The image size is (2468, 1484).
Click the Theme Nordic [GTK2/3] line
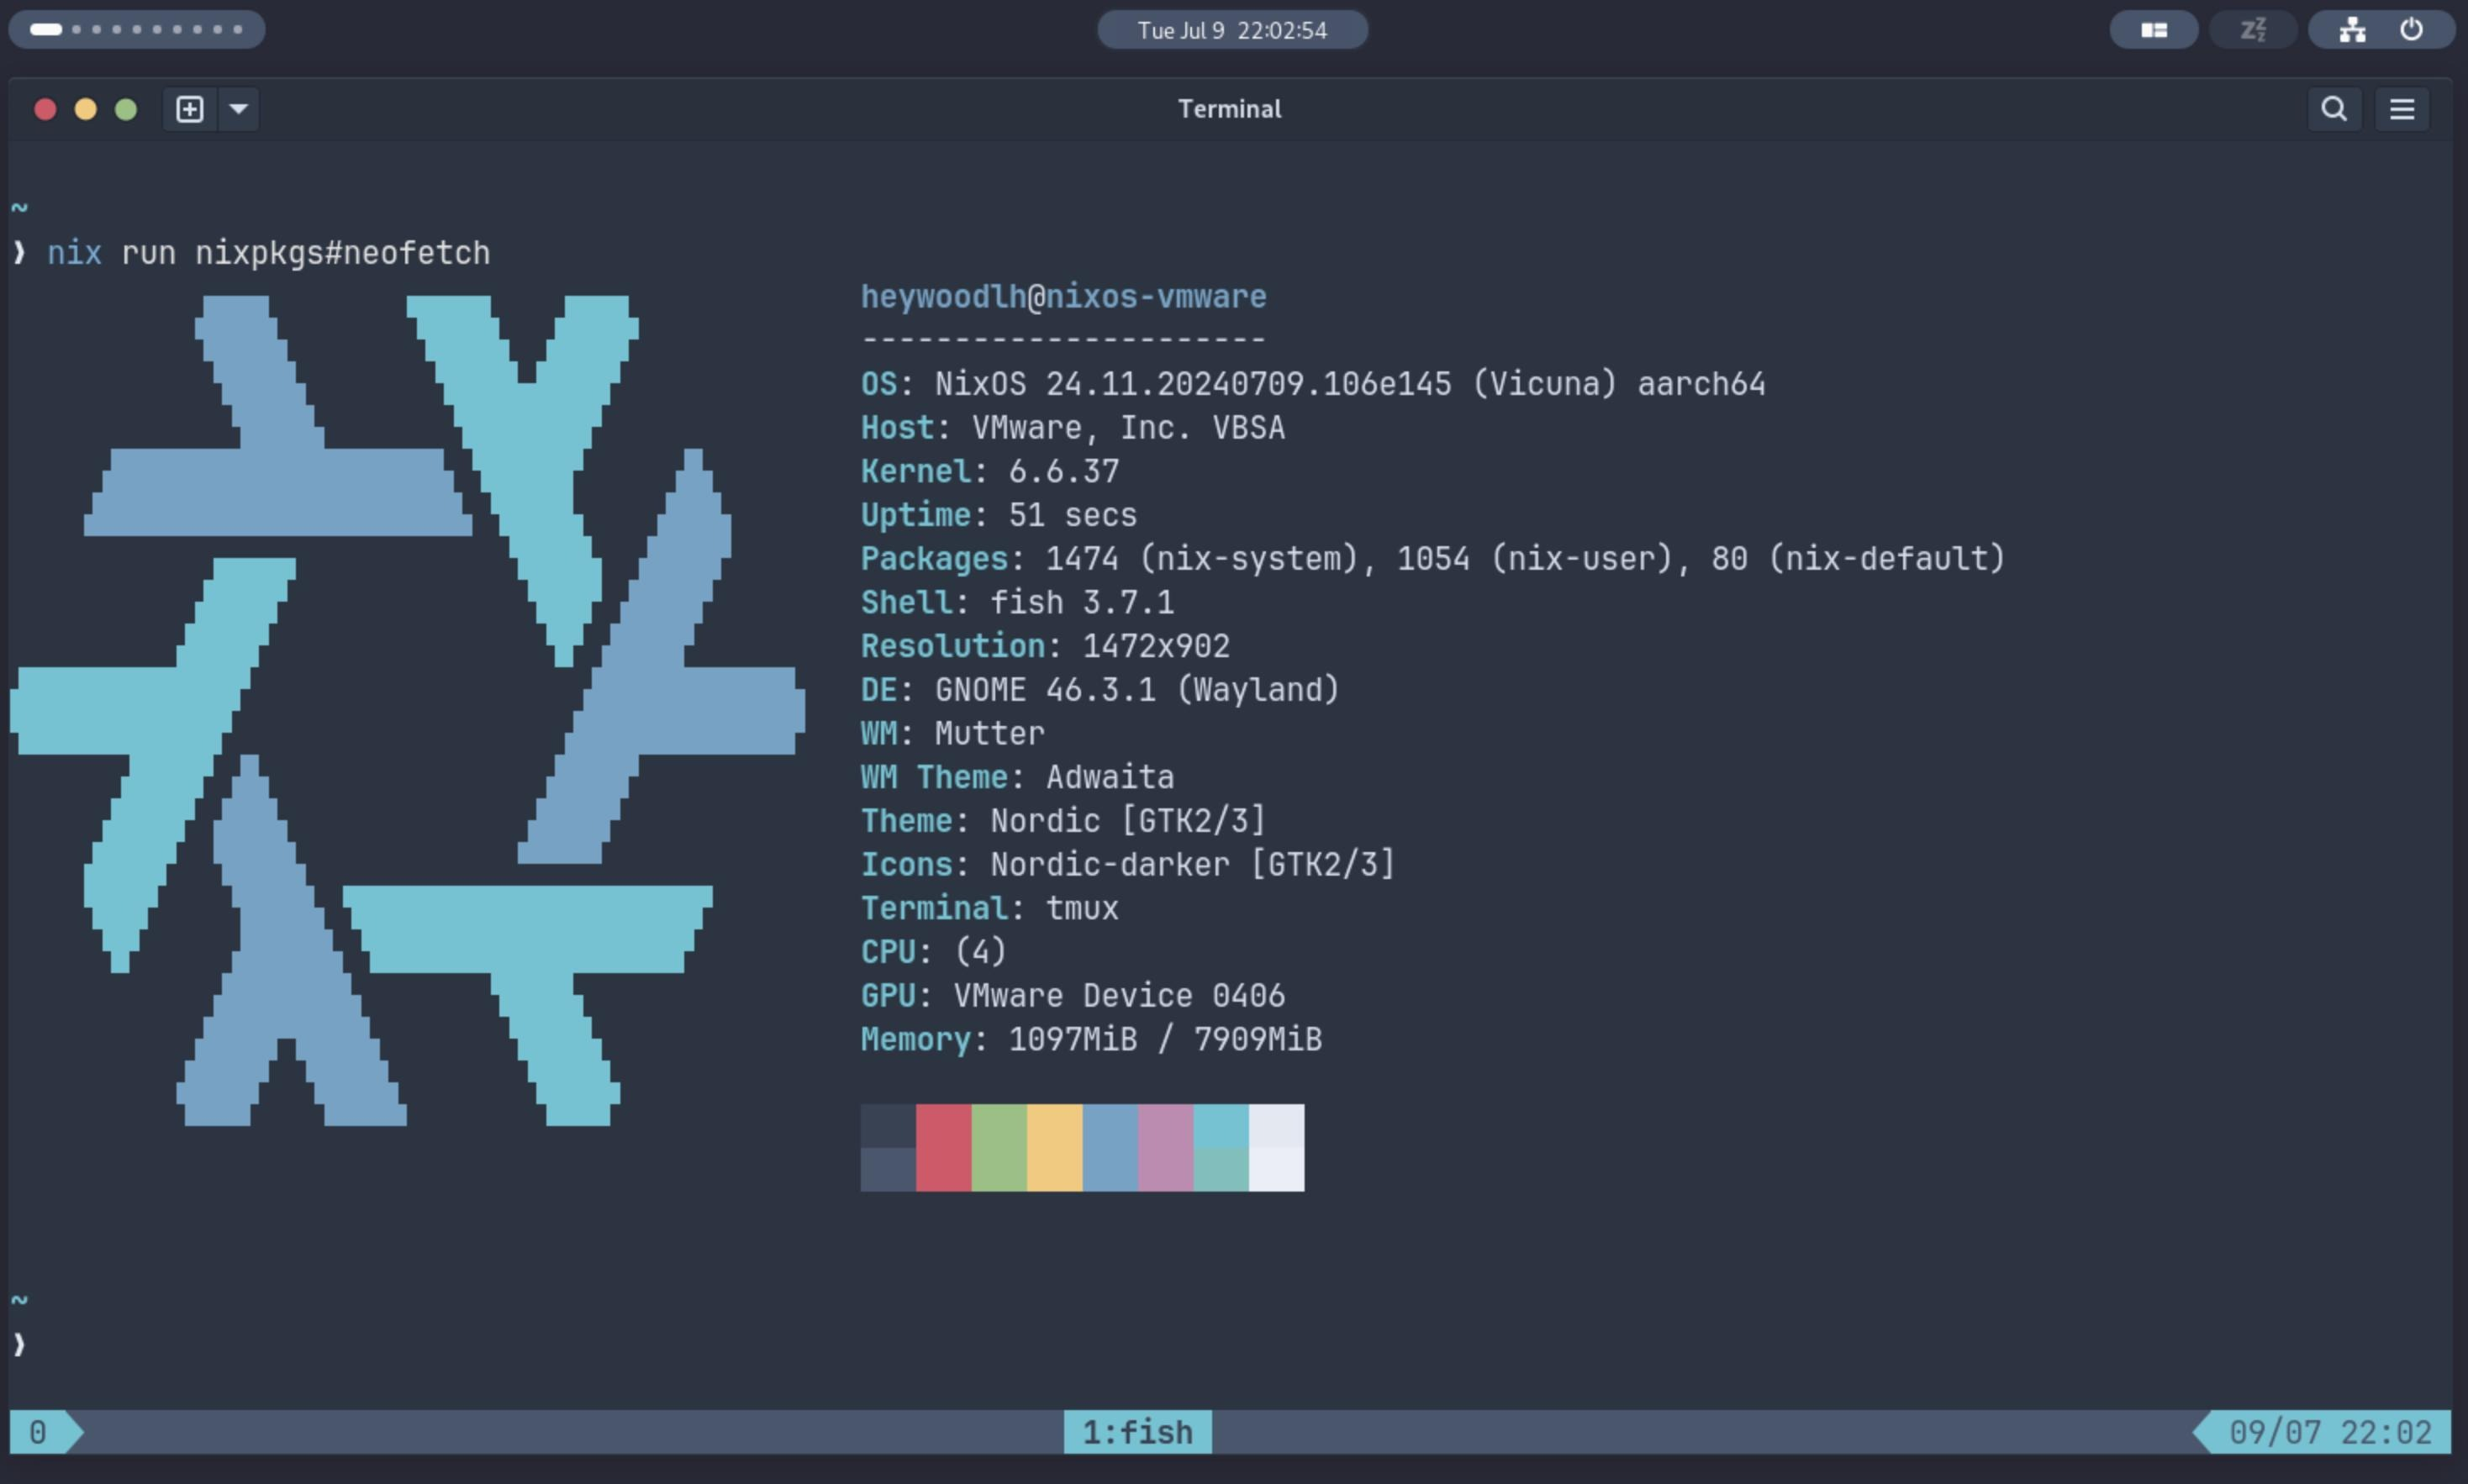coord(1064,821)
